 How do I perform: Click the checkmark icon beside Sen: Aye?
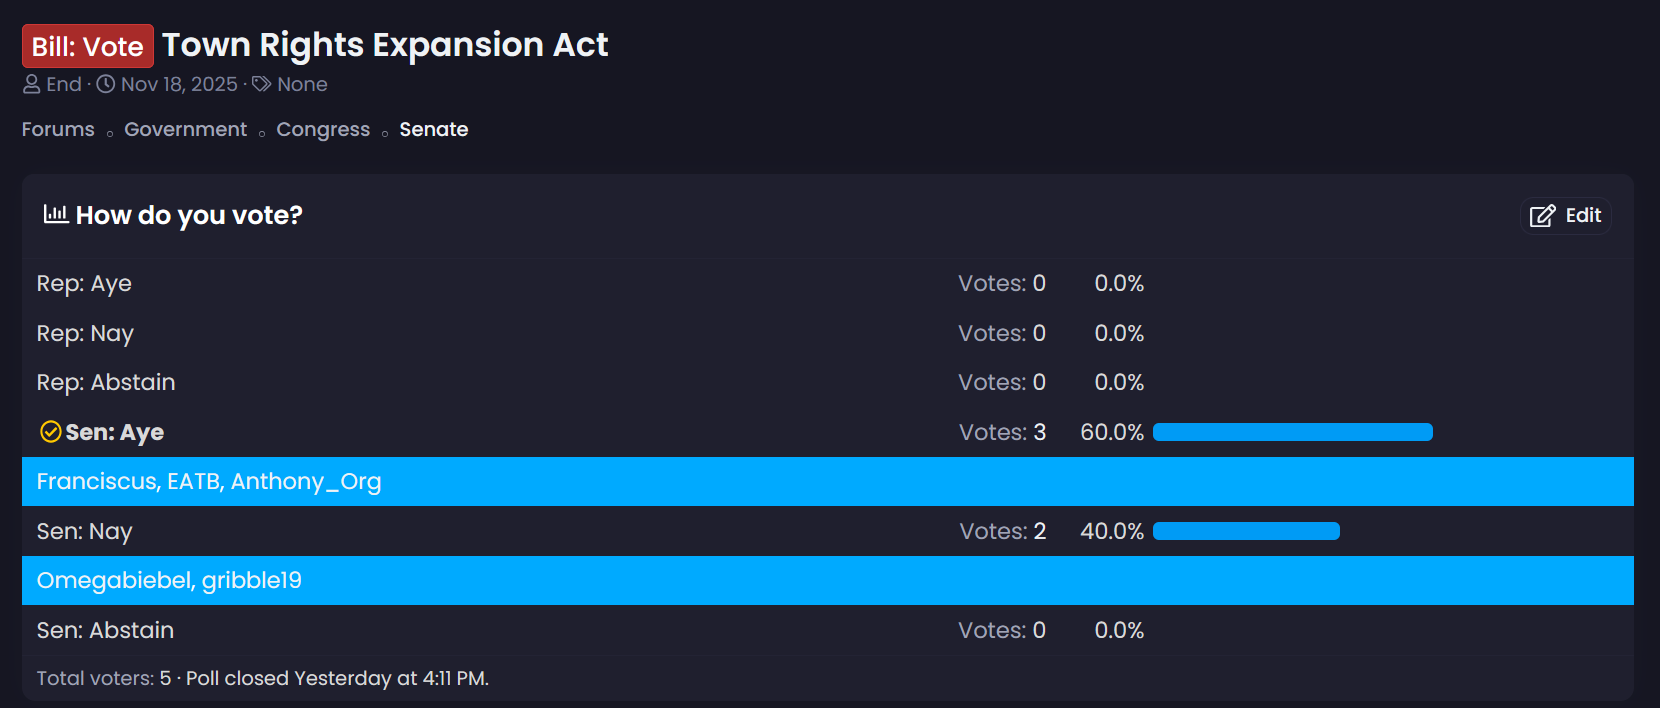(50, 432)
